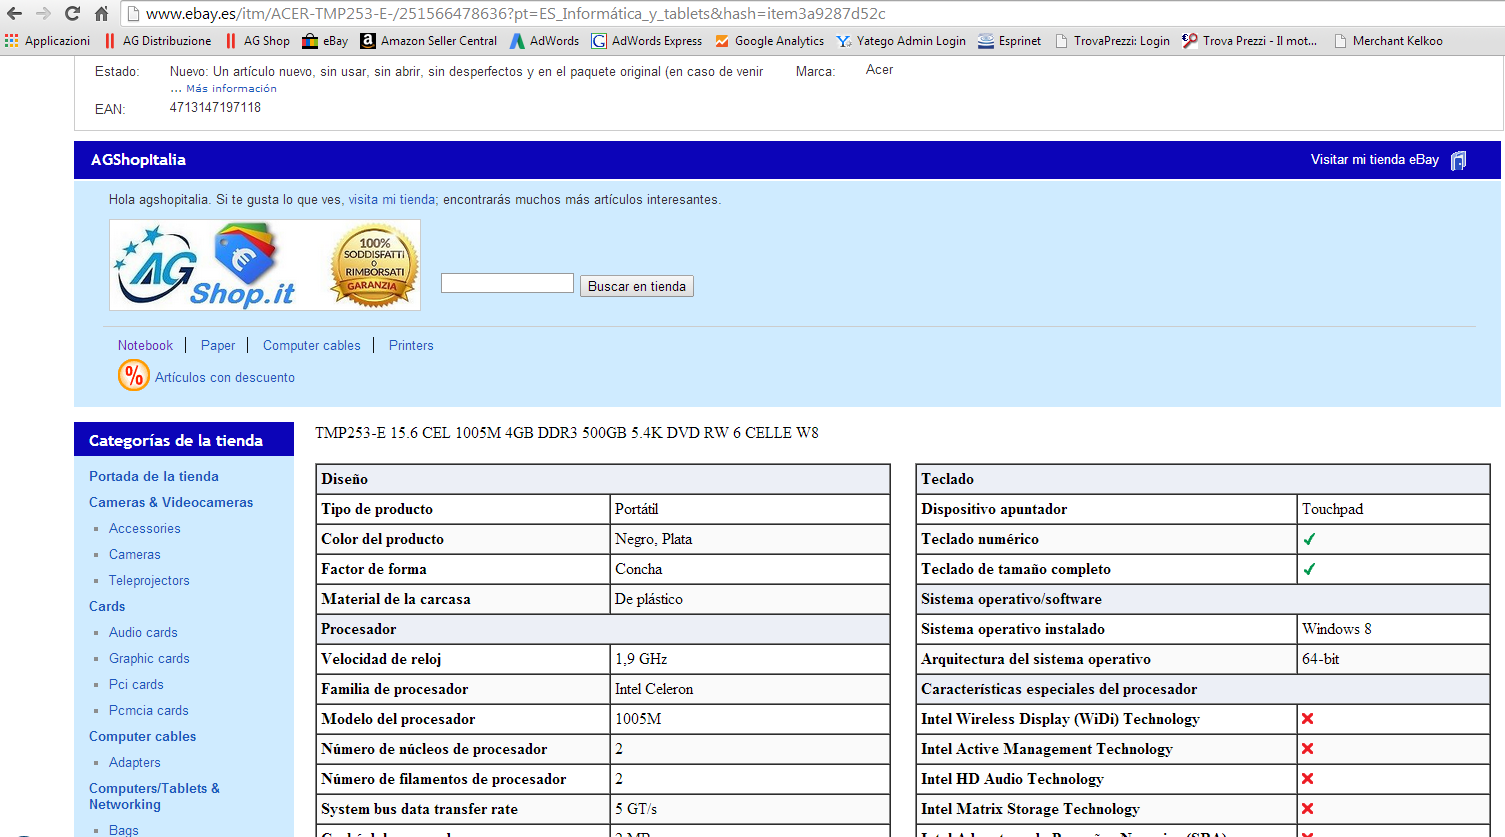Viewport: 1505px width, 837px height.
Task: Open the Amazon Seller Central bookmark
Action: coord(429,41)
